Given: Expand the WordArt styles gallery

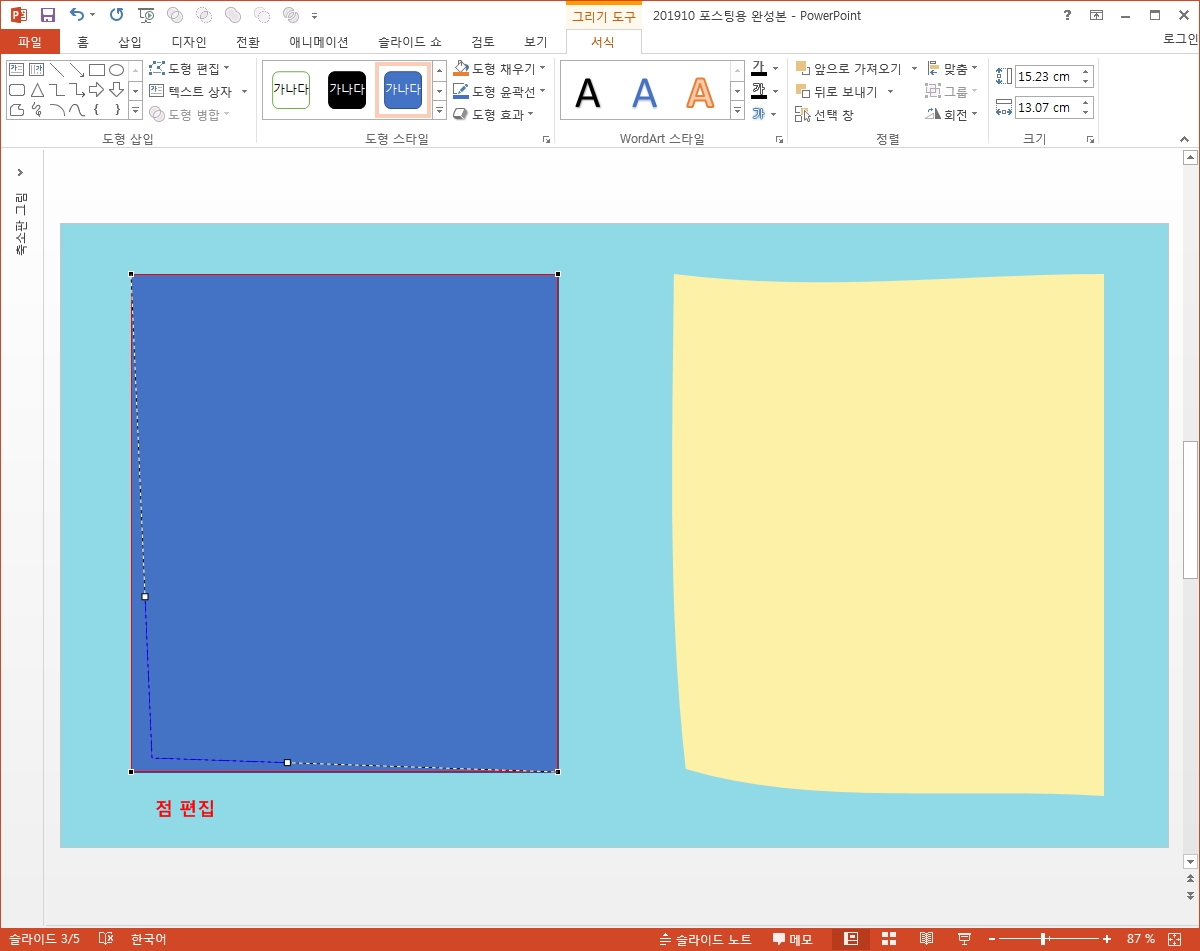Looking at the screenshot, I should [738, 111].
